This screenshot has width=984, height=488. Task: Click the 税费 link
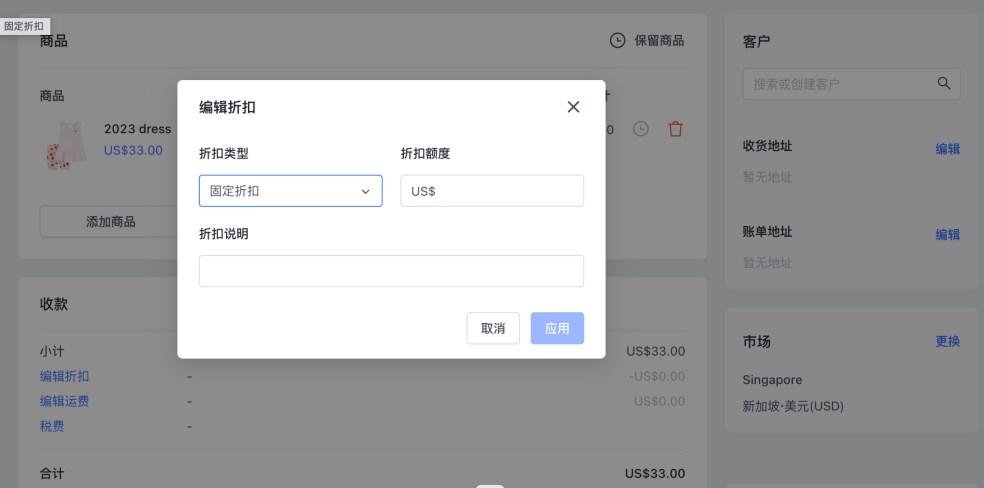click(x=52, y=427)
